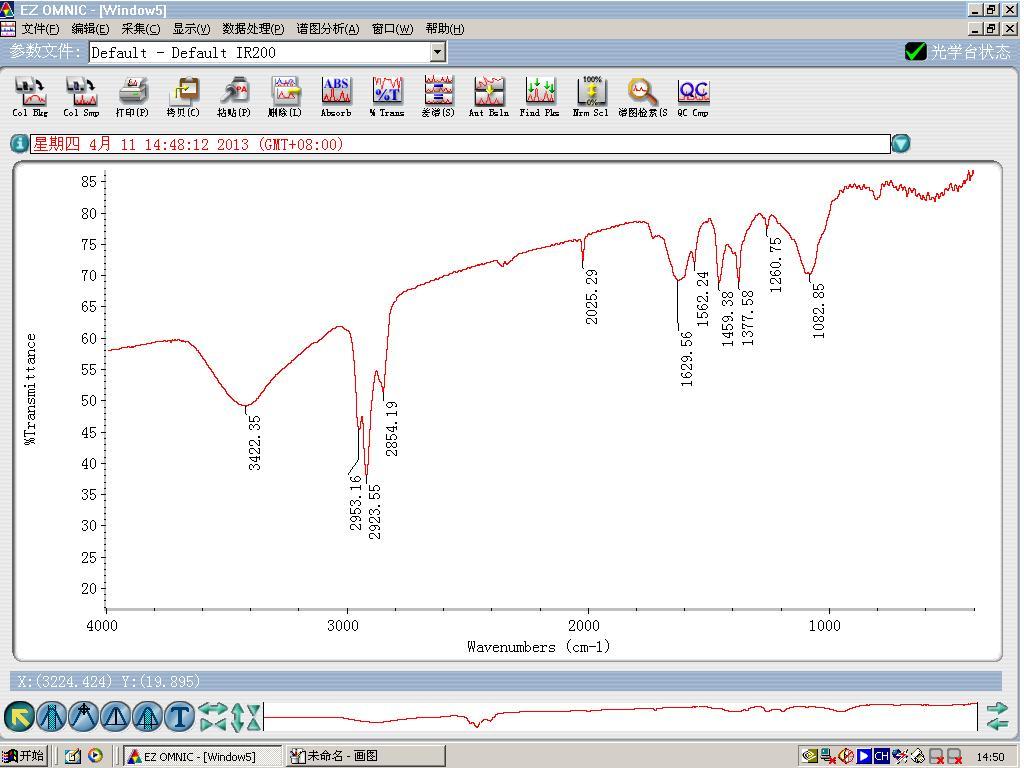Click the overview spectrum view finder strip
The height and width of the screenshot is (768, 1024).
pos(620,716)
